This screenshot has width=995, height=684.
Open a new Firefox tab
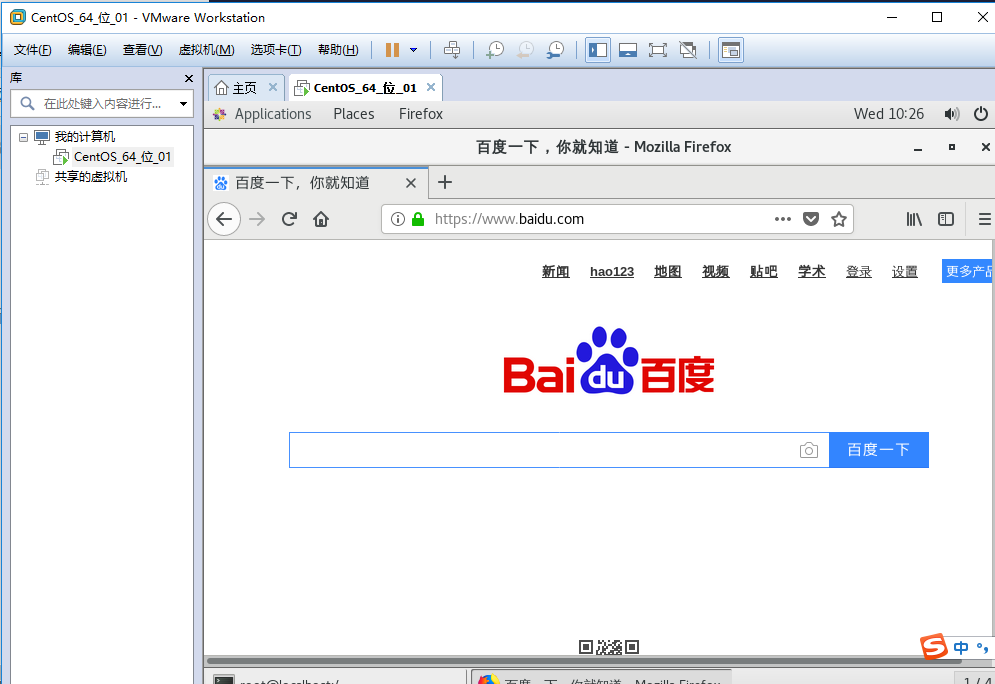click(445, 183)
